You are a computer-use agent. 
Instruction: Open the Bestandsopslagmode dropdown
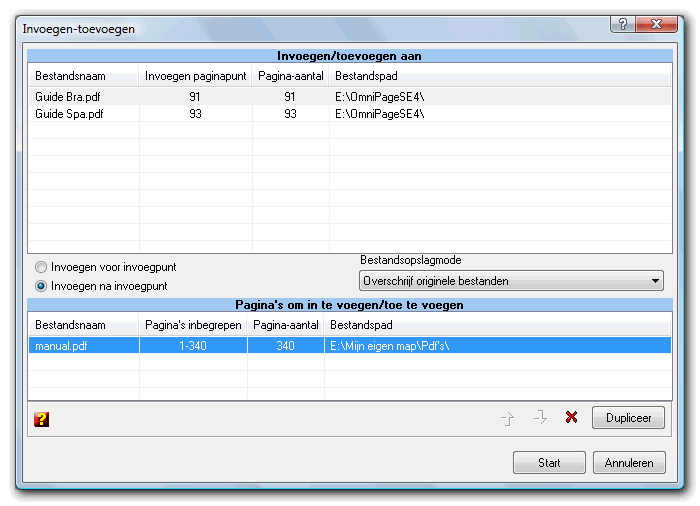[511, 281]
